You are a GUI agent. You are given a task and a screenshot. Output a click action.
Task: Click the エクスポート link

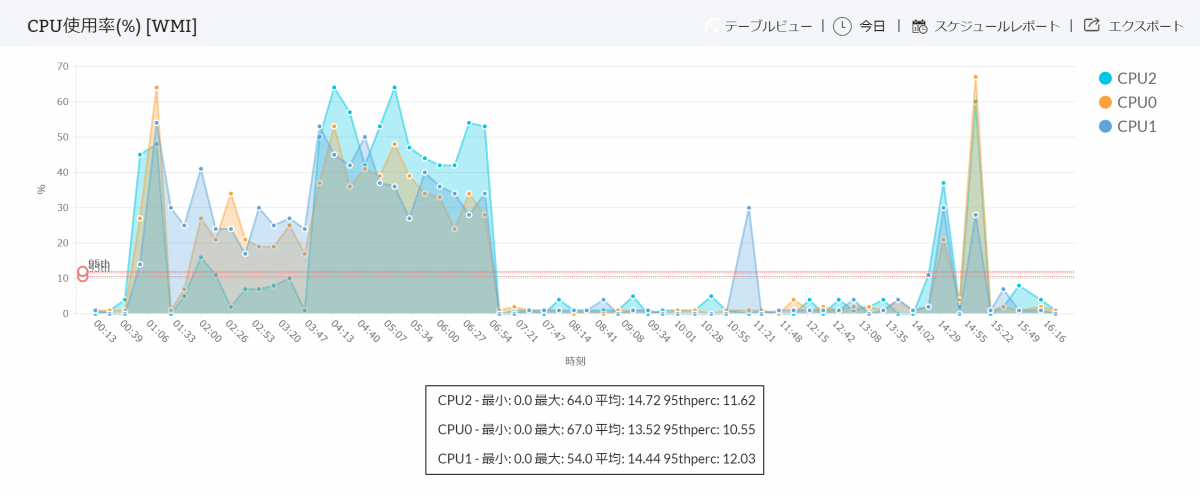click(1146, 26)
